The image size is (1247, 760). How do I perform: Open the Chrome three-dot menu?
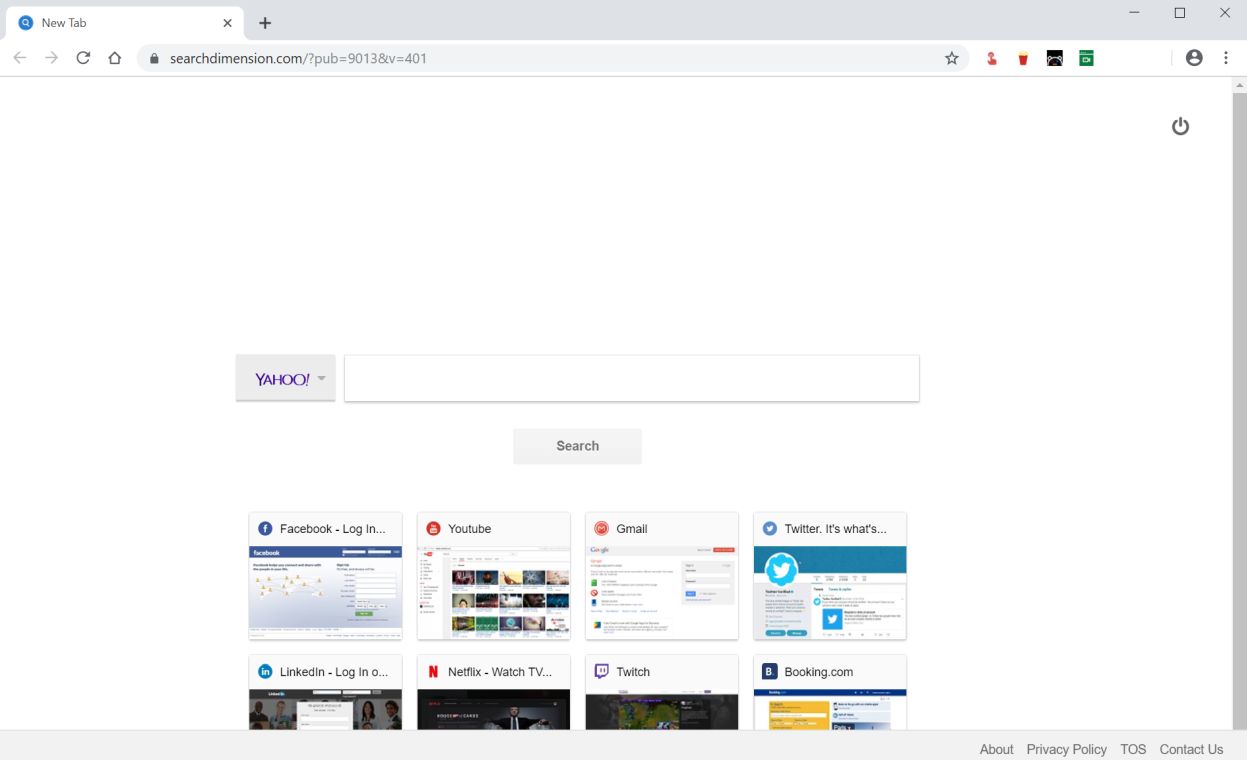1226,58
